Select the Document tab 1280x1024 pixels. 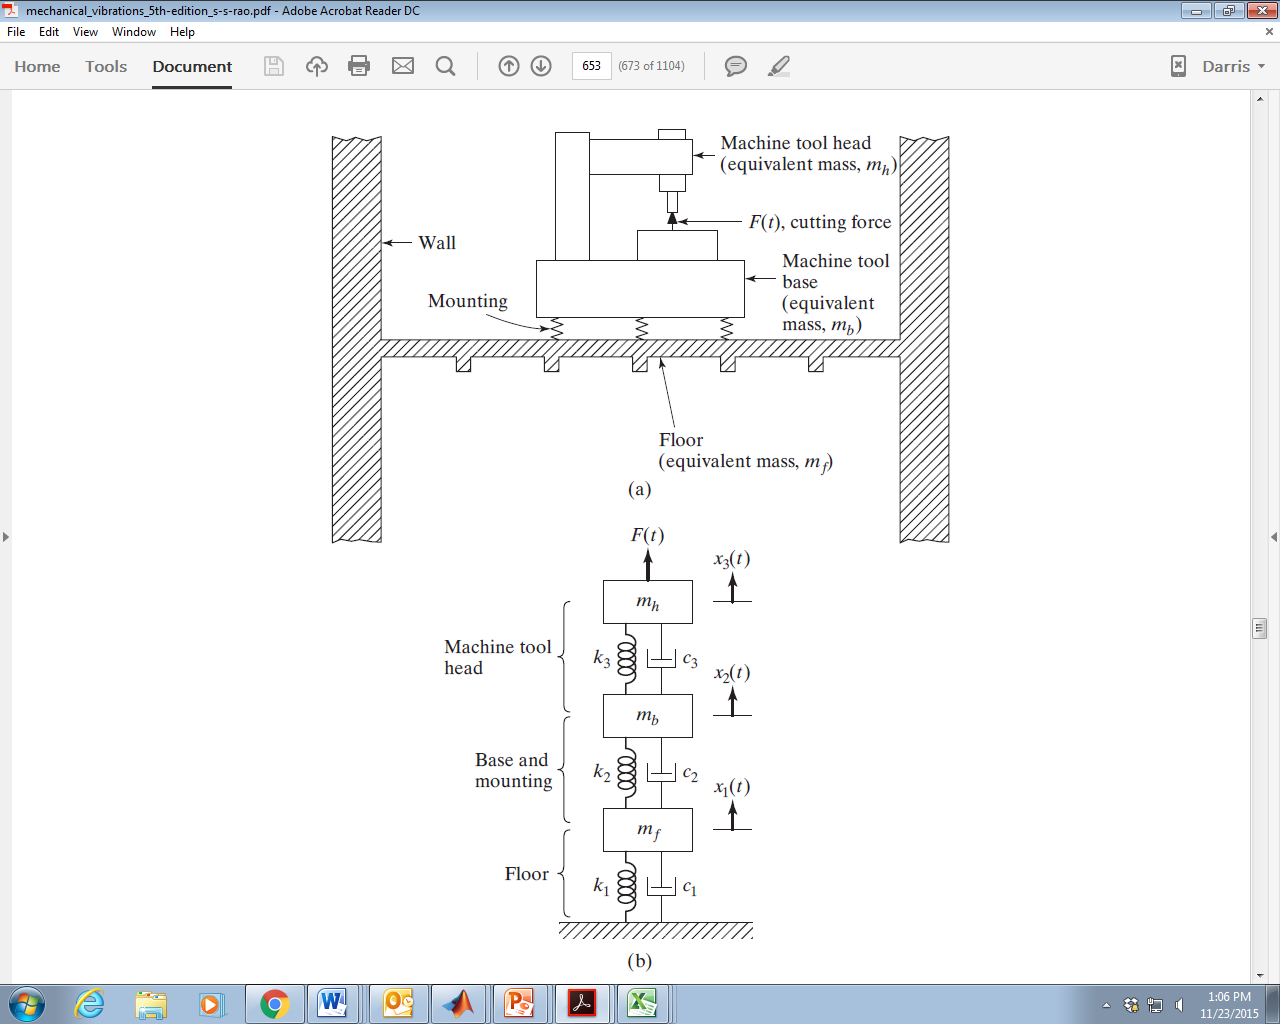(x=191, y=66)
